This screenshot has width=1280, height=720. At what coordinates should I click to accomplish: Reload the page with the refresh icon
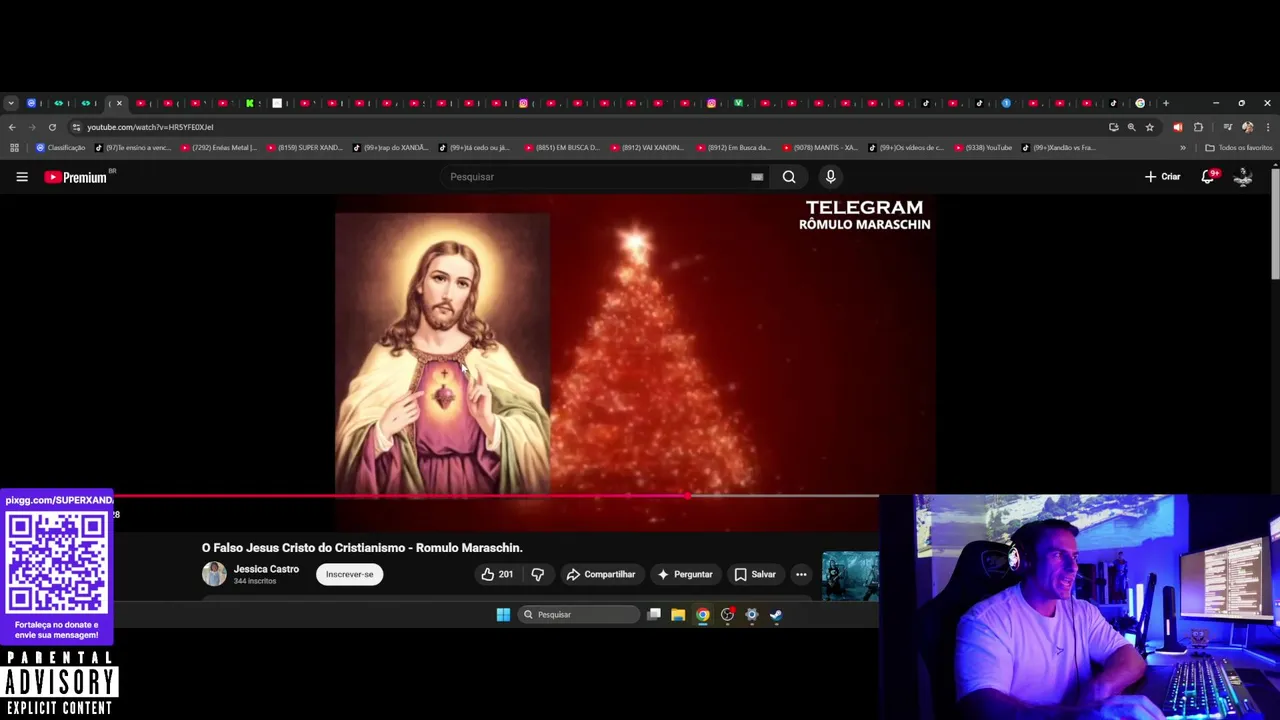coord(52,127)
